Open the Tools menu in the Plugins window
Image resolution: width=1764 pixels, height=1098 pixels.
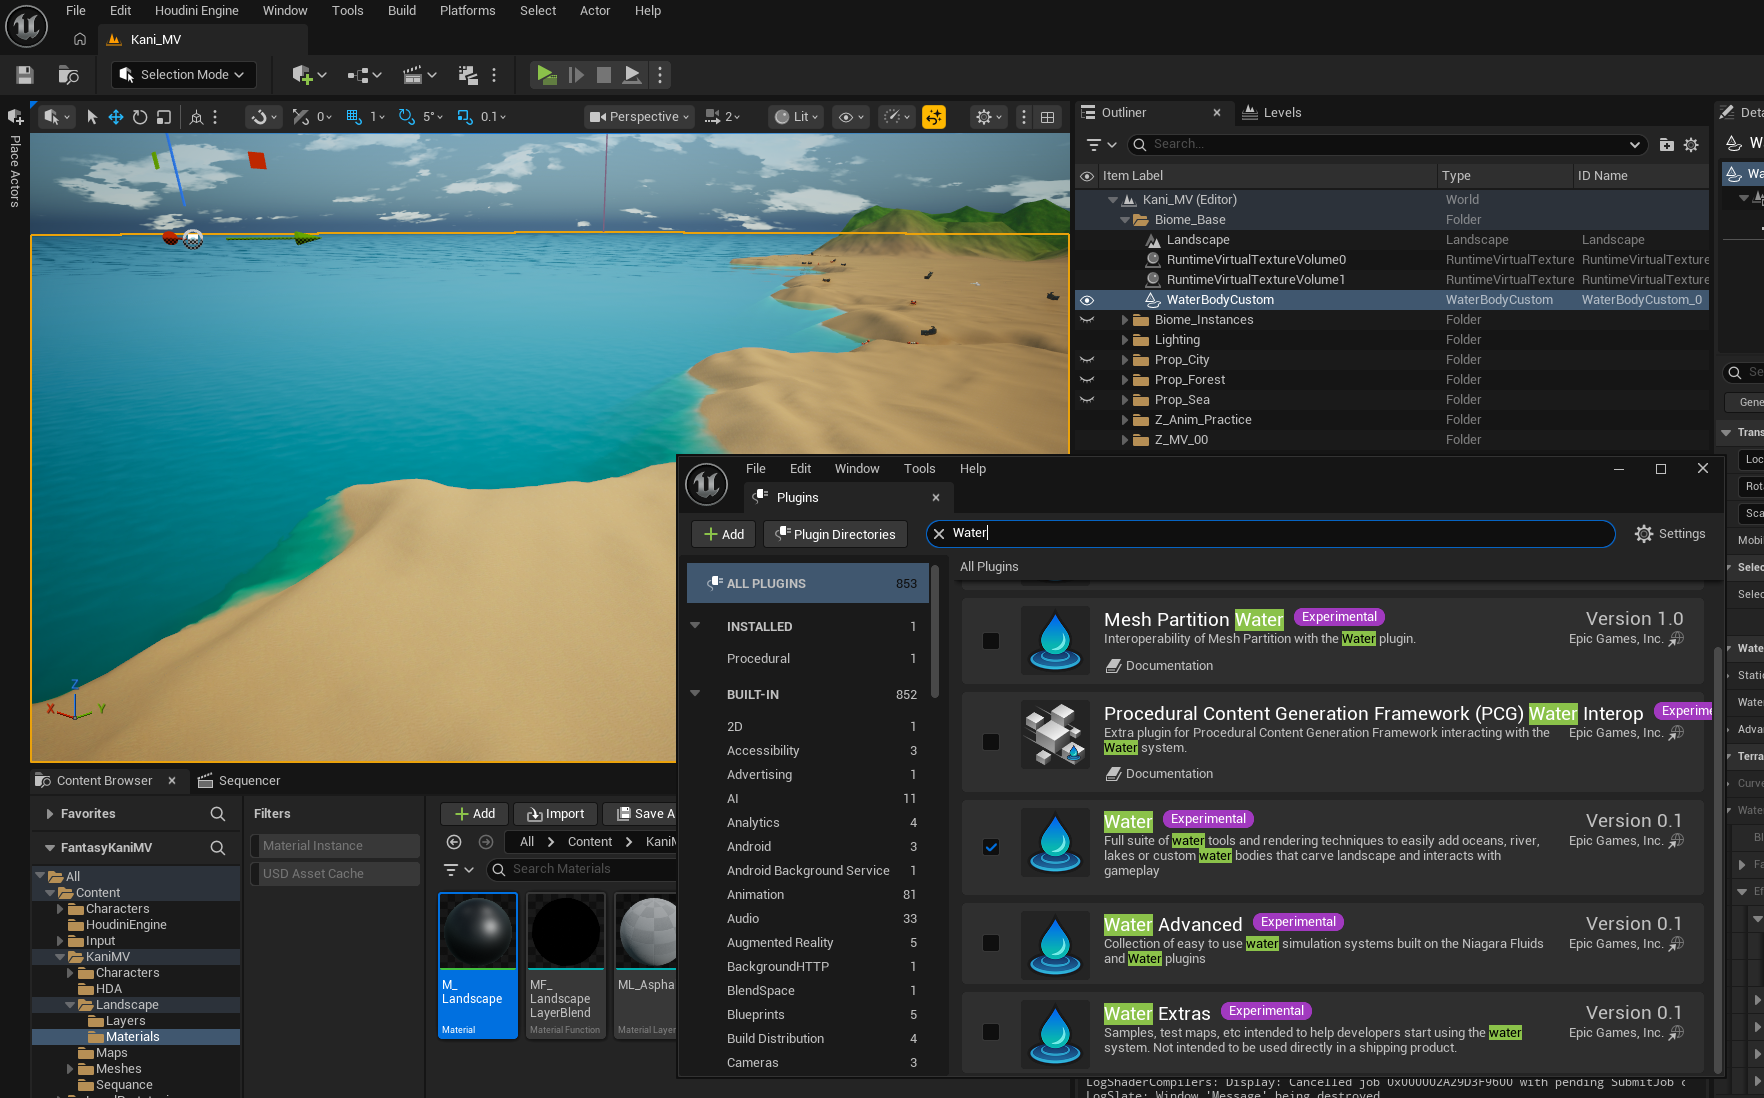(x=920, y=469)
